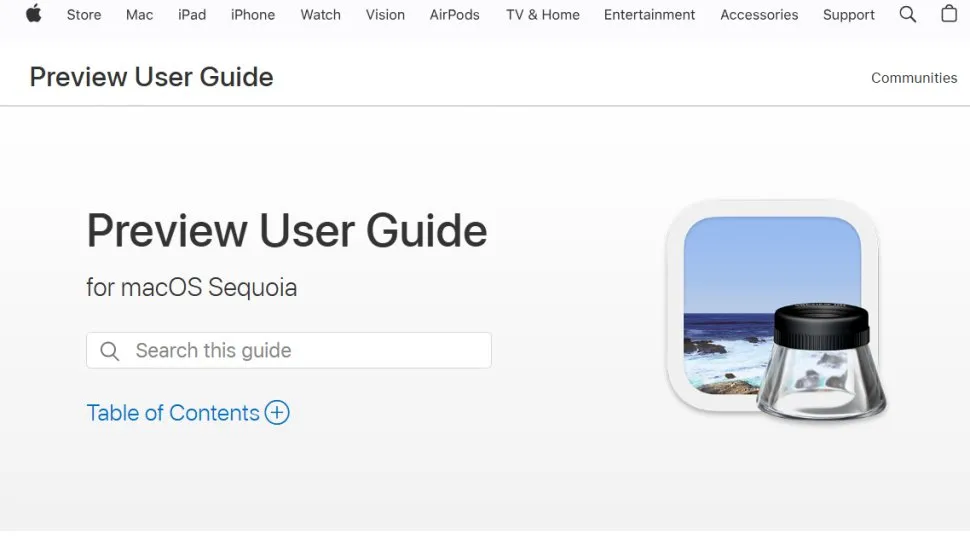Navigate to AirPods
Screen dimensions: 970x545
454,15
